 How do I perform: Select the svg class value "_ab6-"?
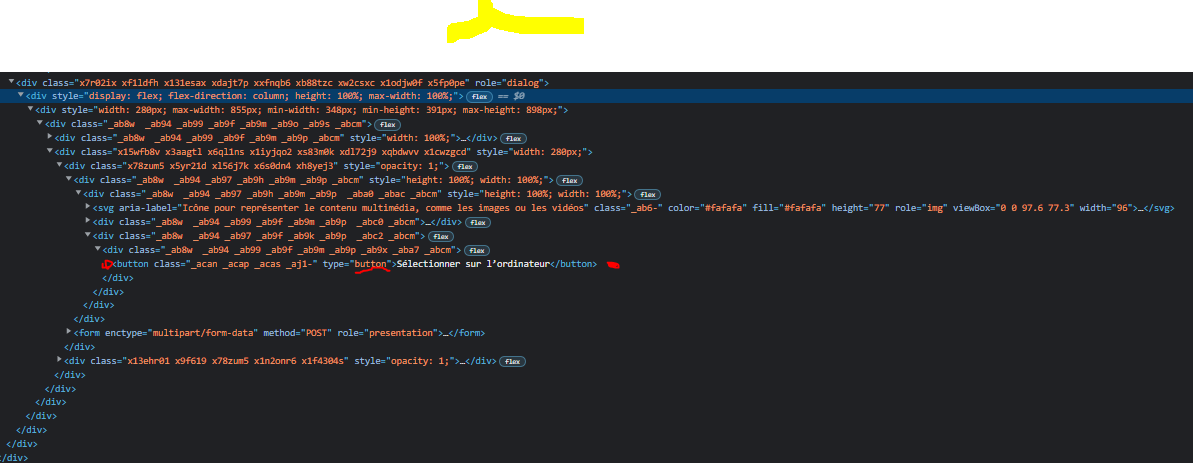click(x=646, y=208)
